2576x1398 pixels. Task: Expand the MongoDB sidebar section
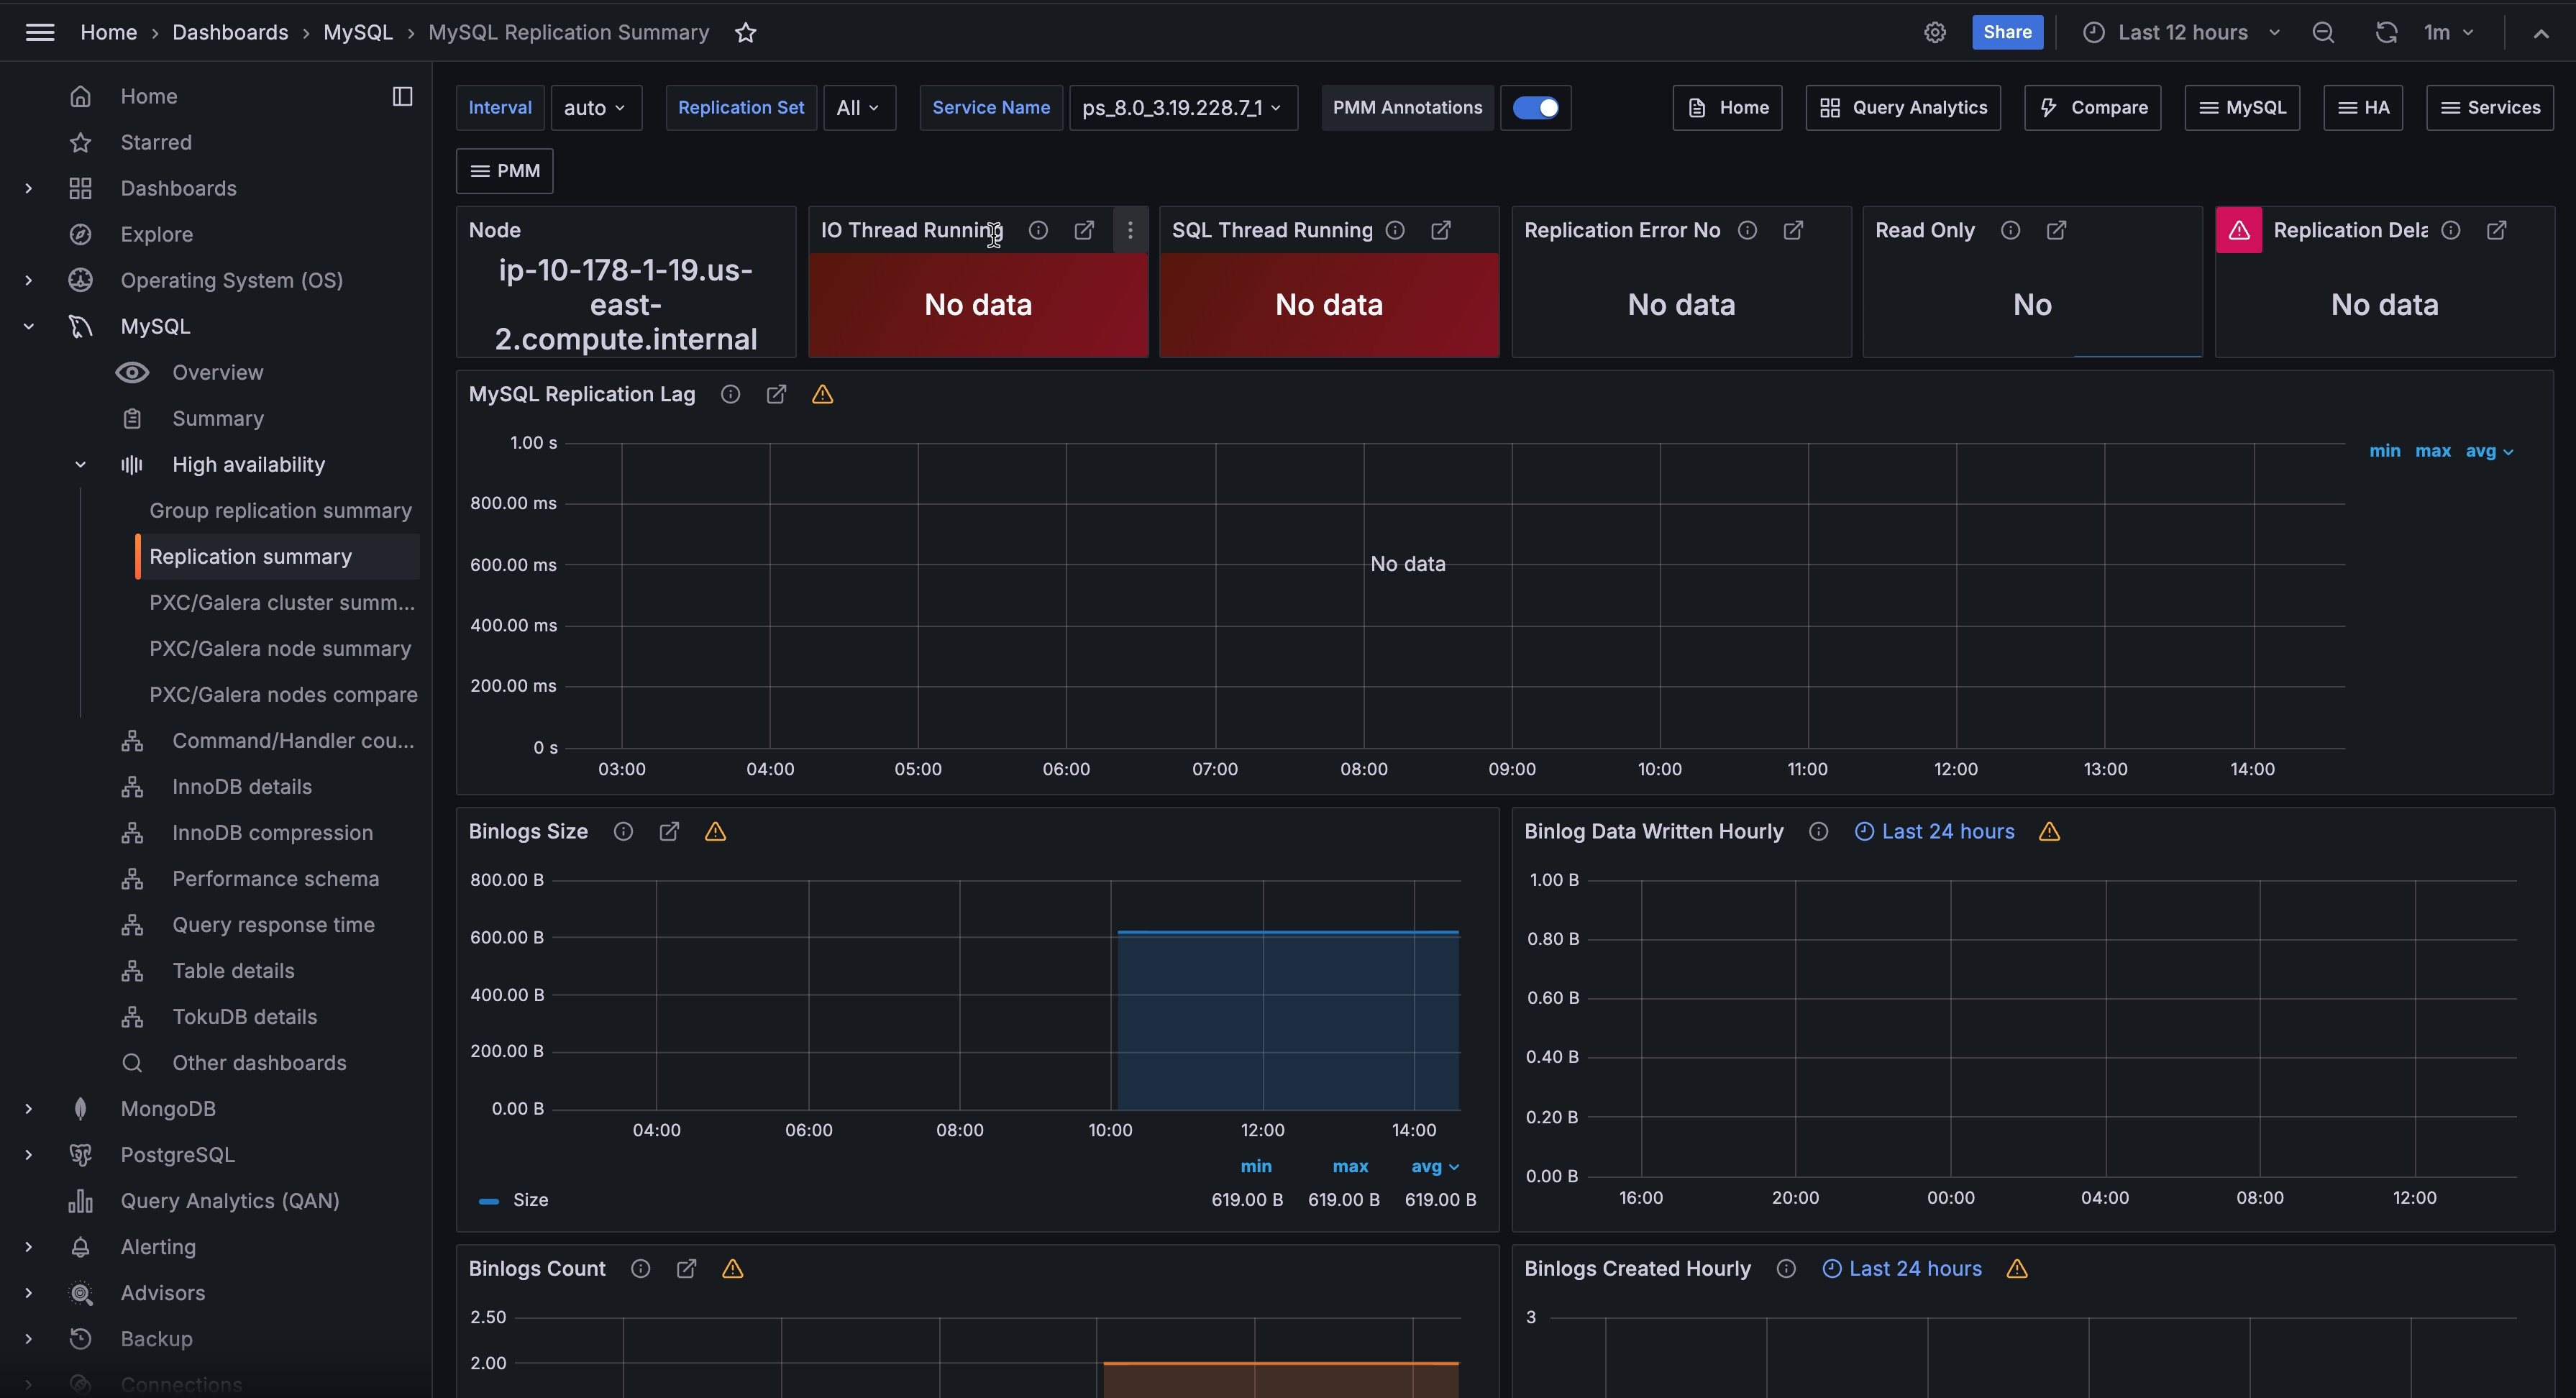(x=29, y=1109)
